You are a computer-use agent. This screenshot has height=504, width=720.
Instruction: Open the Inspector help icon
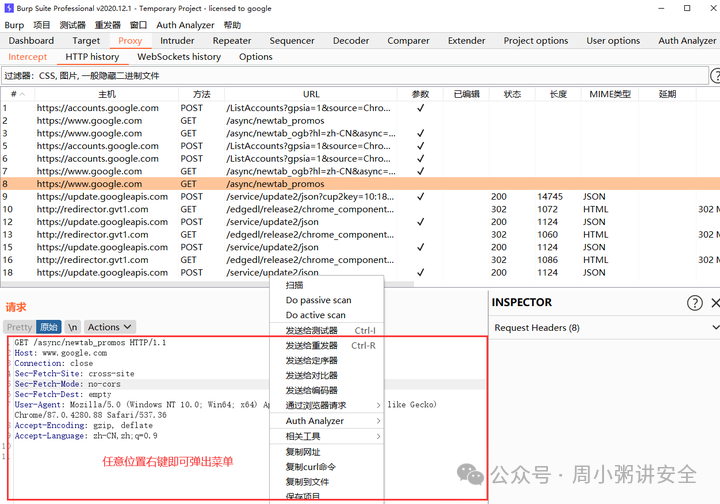pos(694,302)
